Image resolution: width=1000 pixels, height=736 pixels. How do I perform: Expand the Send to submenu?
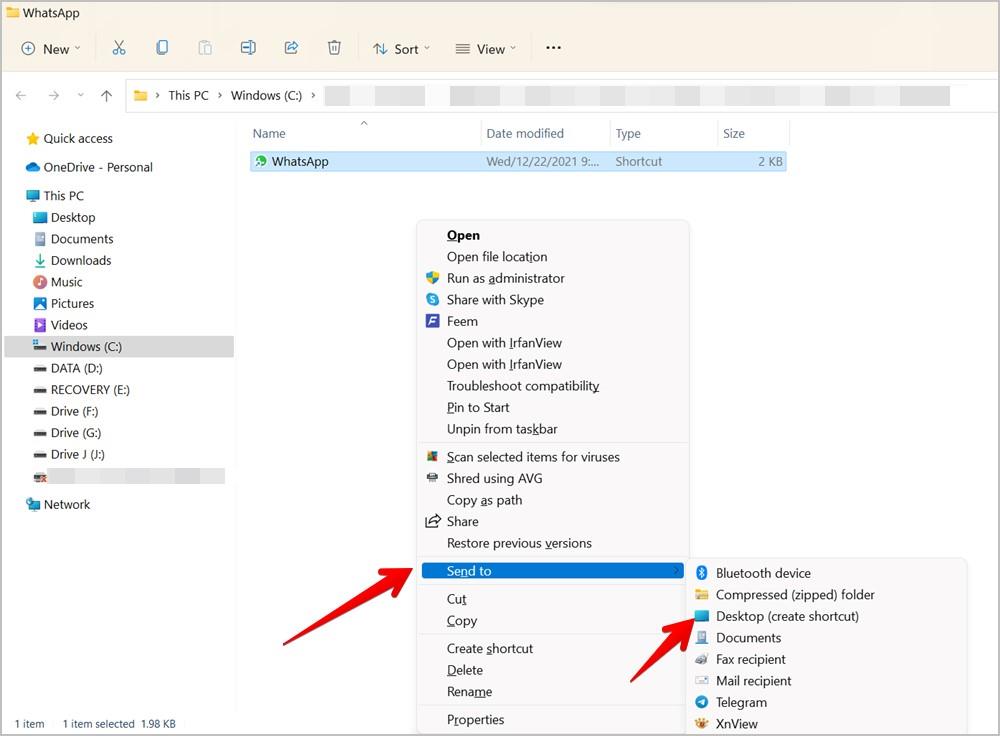click(x=552, y=571)
